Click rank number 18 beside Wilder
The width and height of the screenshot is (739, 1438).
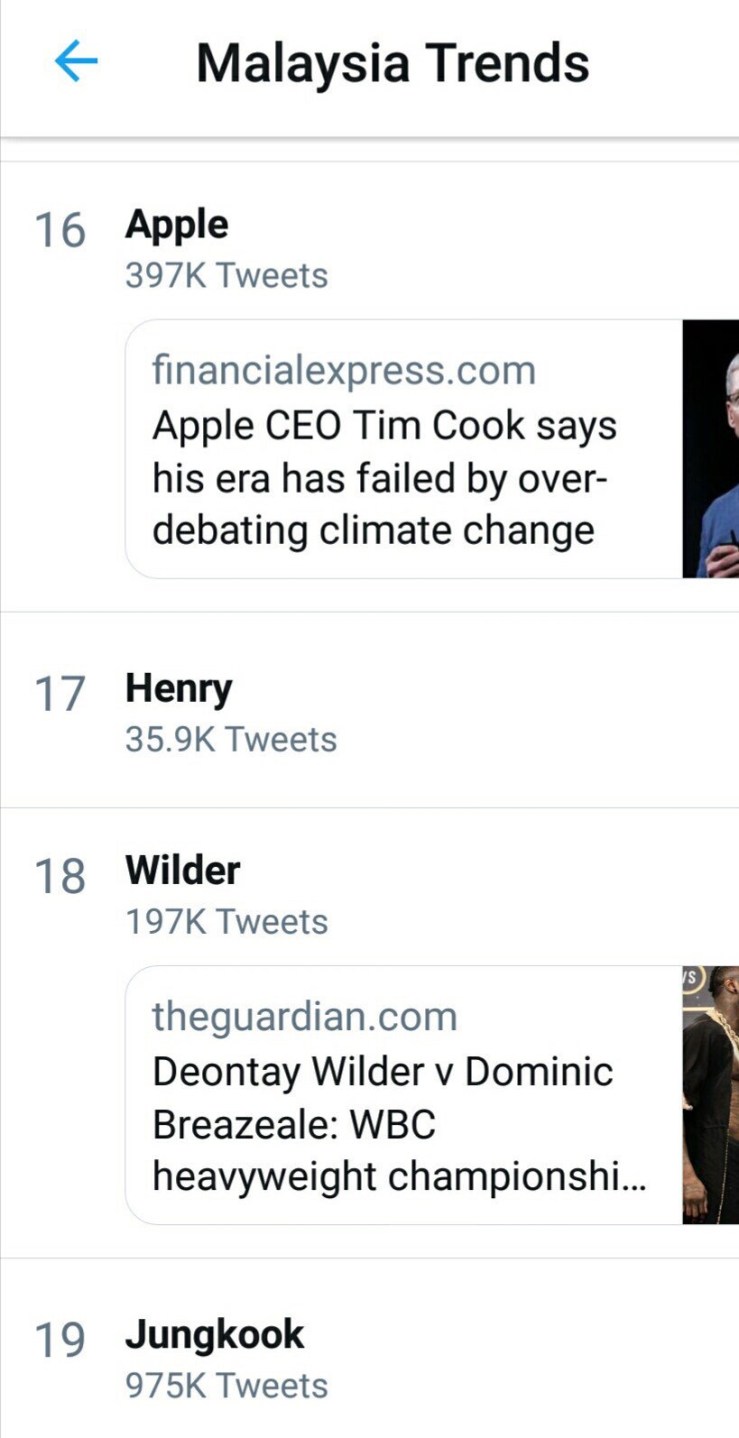coord(60,876)
